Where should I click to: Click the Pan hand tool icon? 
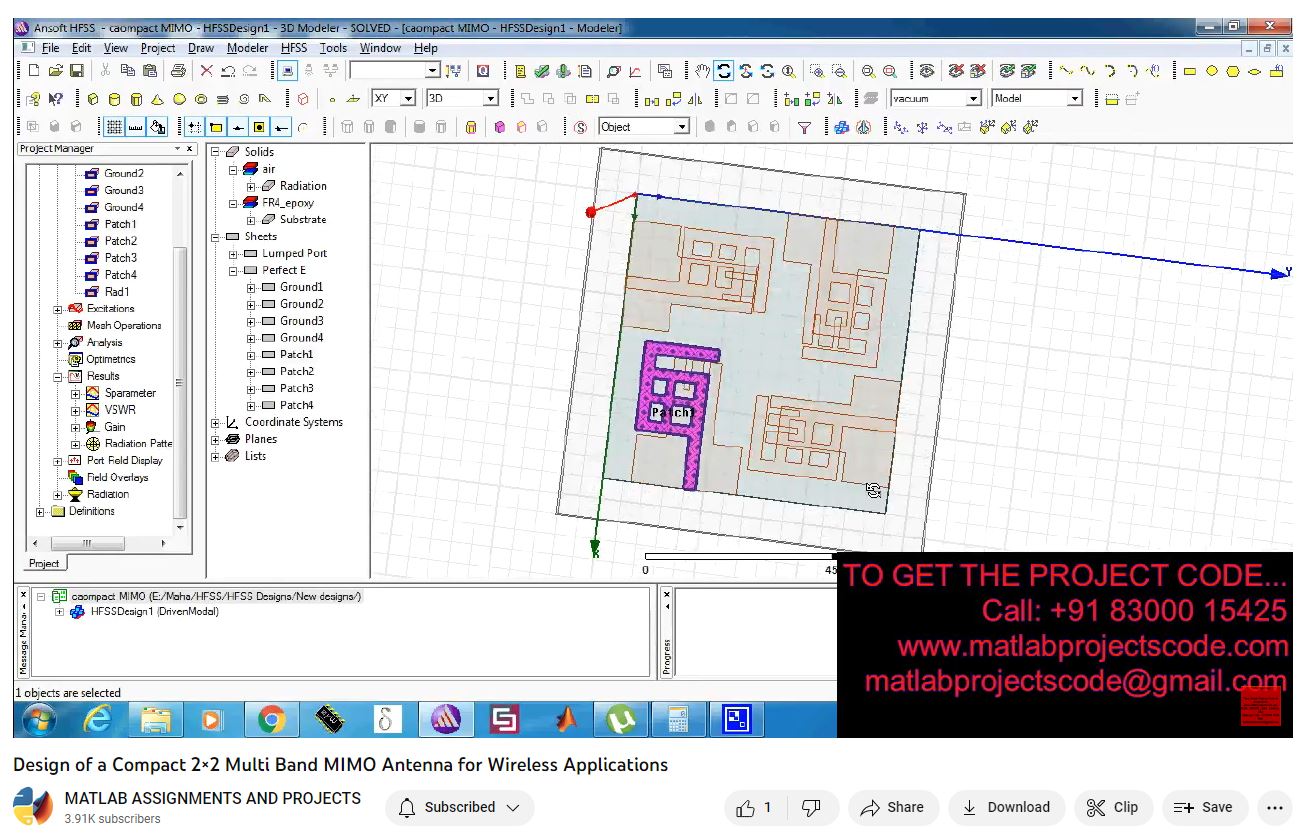(x=703, y=71)
